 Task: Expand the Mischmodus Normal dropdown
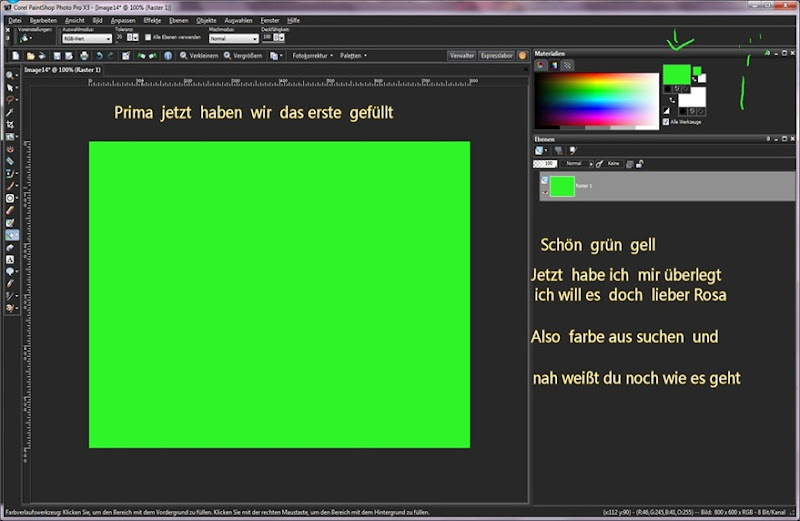(x=234, y=38)
